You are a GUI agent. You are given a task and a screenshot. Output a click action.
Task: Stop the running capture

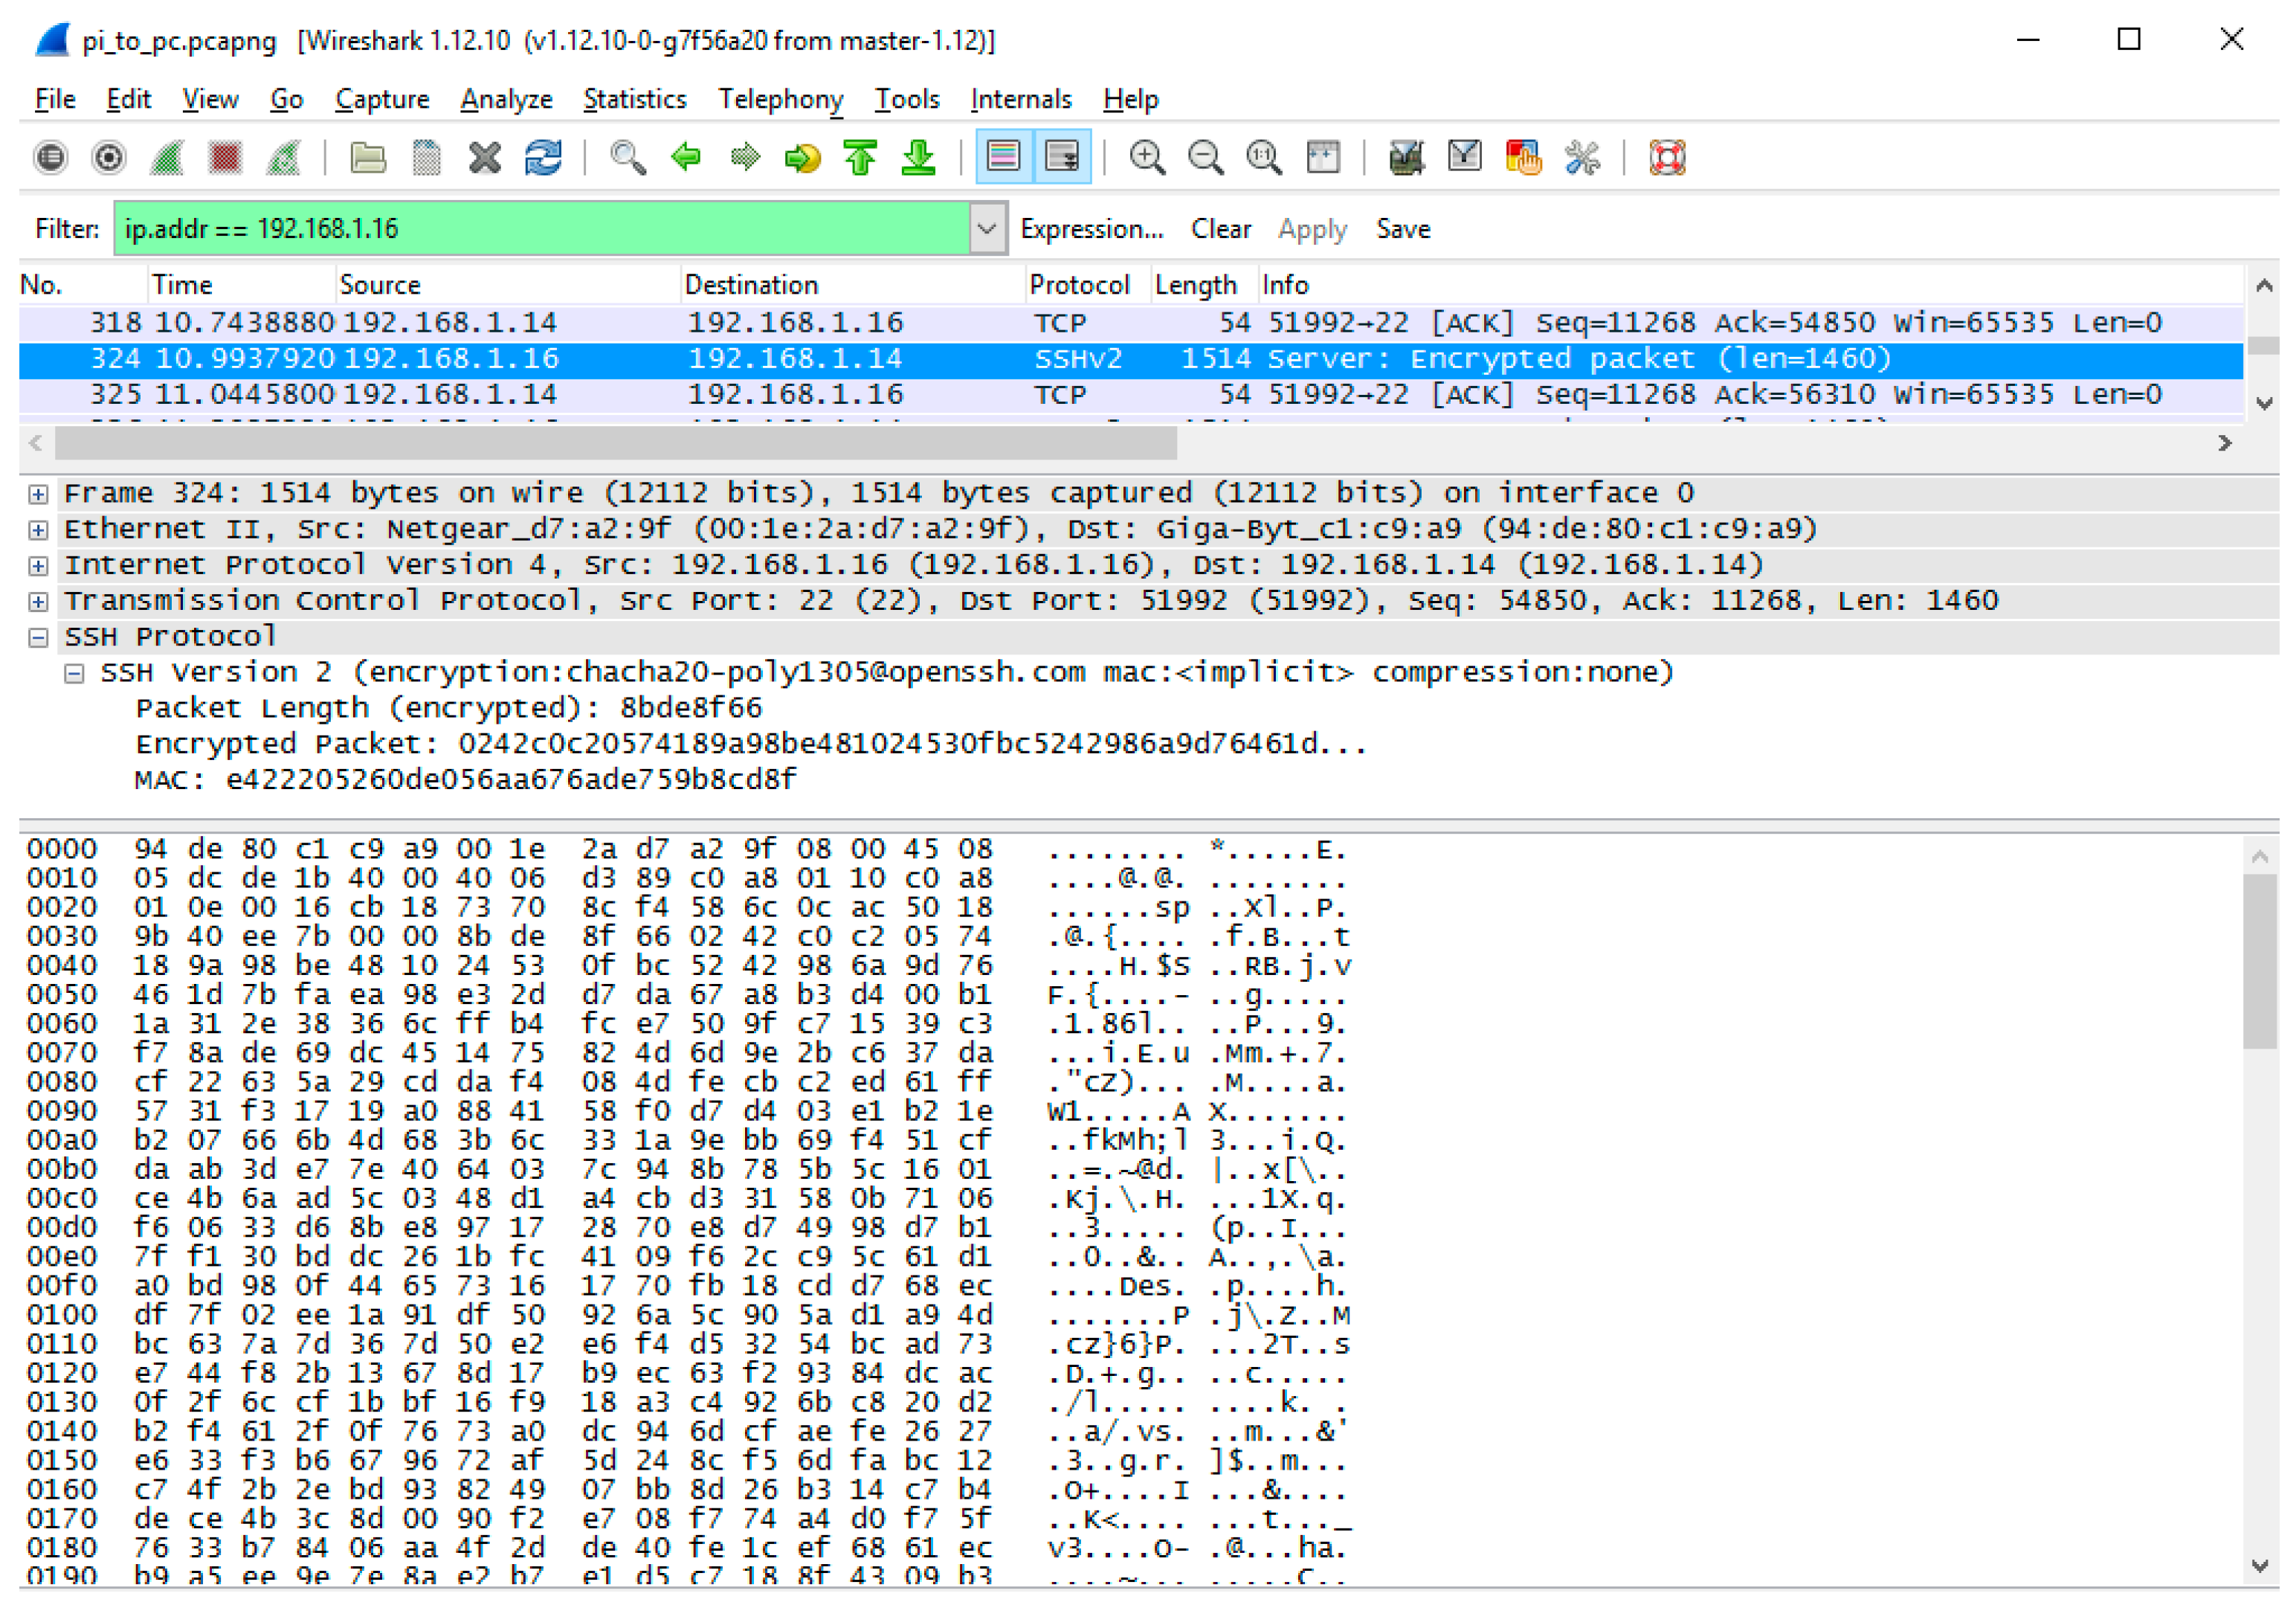point(225,158)
